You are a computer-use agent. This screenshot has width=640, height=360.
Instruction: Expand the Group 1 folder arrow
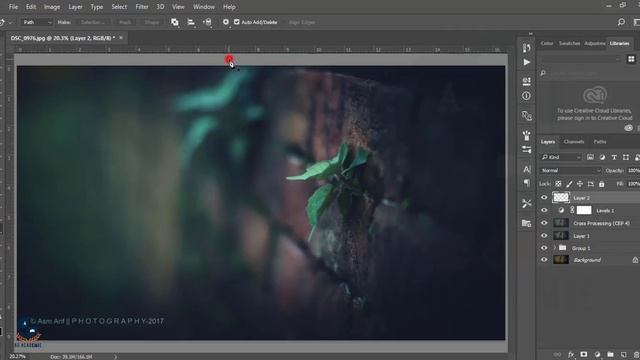(x=554, y=248)
